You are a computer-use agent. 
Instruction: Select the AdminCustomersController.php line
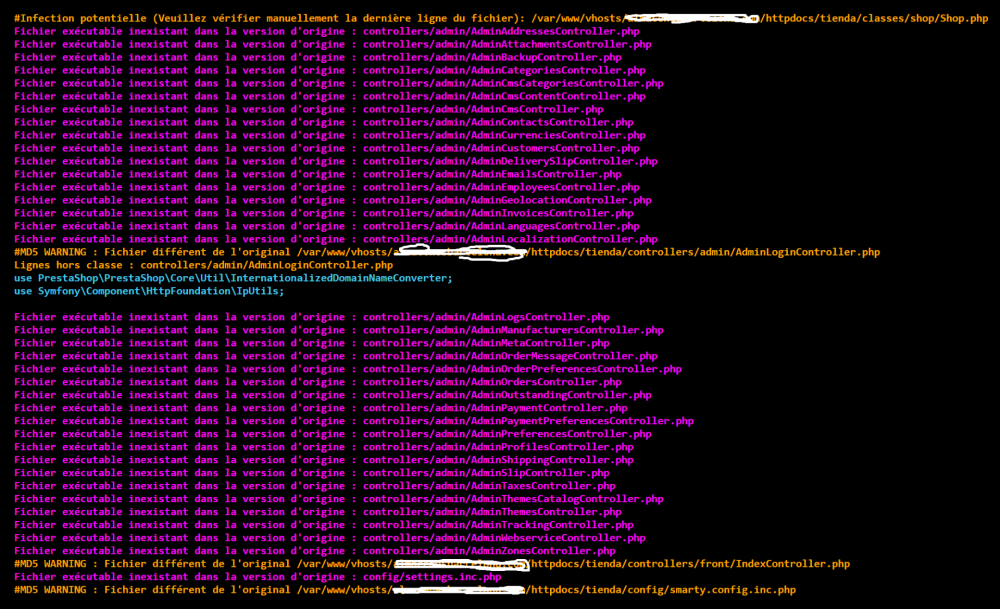(327, 148)
